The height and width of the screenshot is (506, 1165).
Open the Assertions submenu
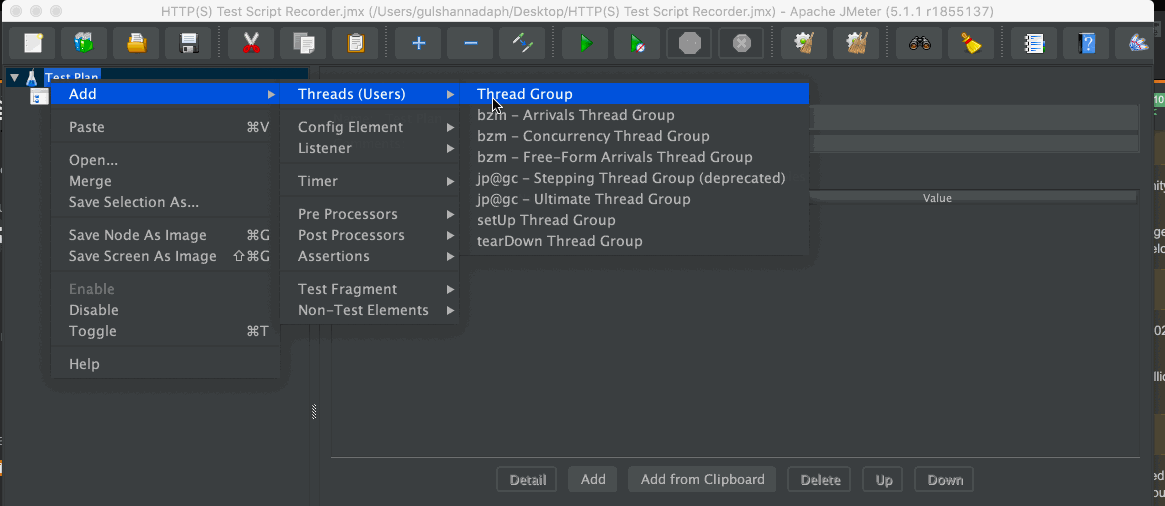(369, 256)
